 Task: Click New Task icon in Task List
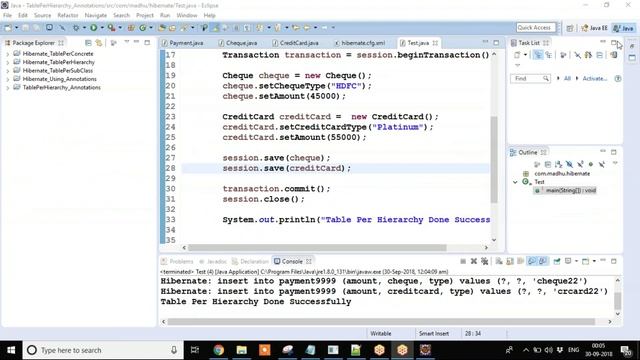(x=517, y=55)
